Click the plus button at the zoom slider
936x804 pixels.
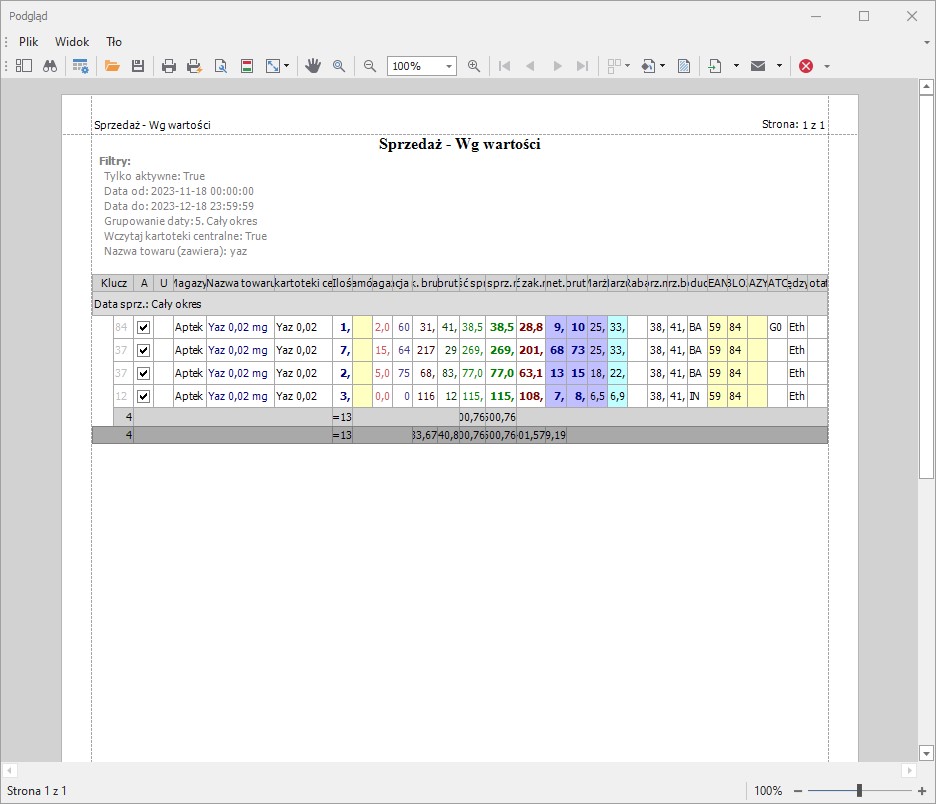pyautogui.click(x=921, y=791)
